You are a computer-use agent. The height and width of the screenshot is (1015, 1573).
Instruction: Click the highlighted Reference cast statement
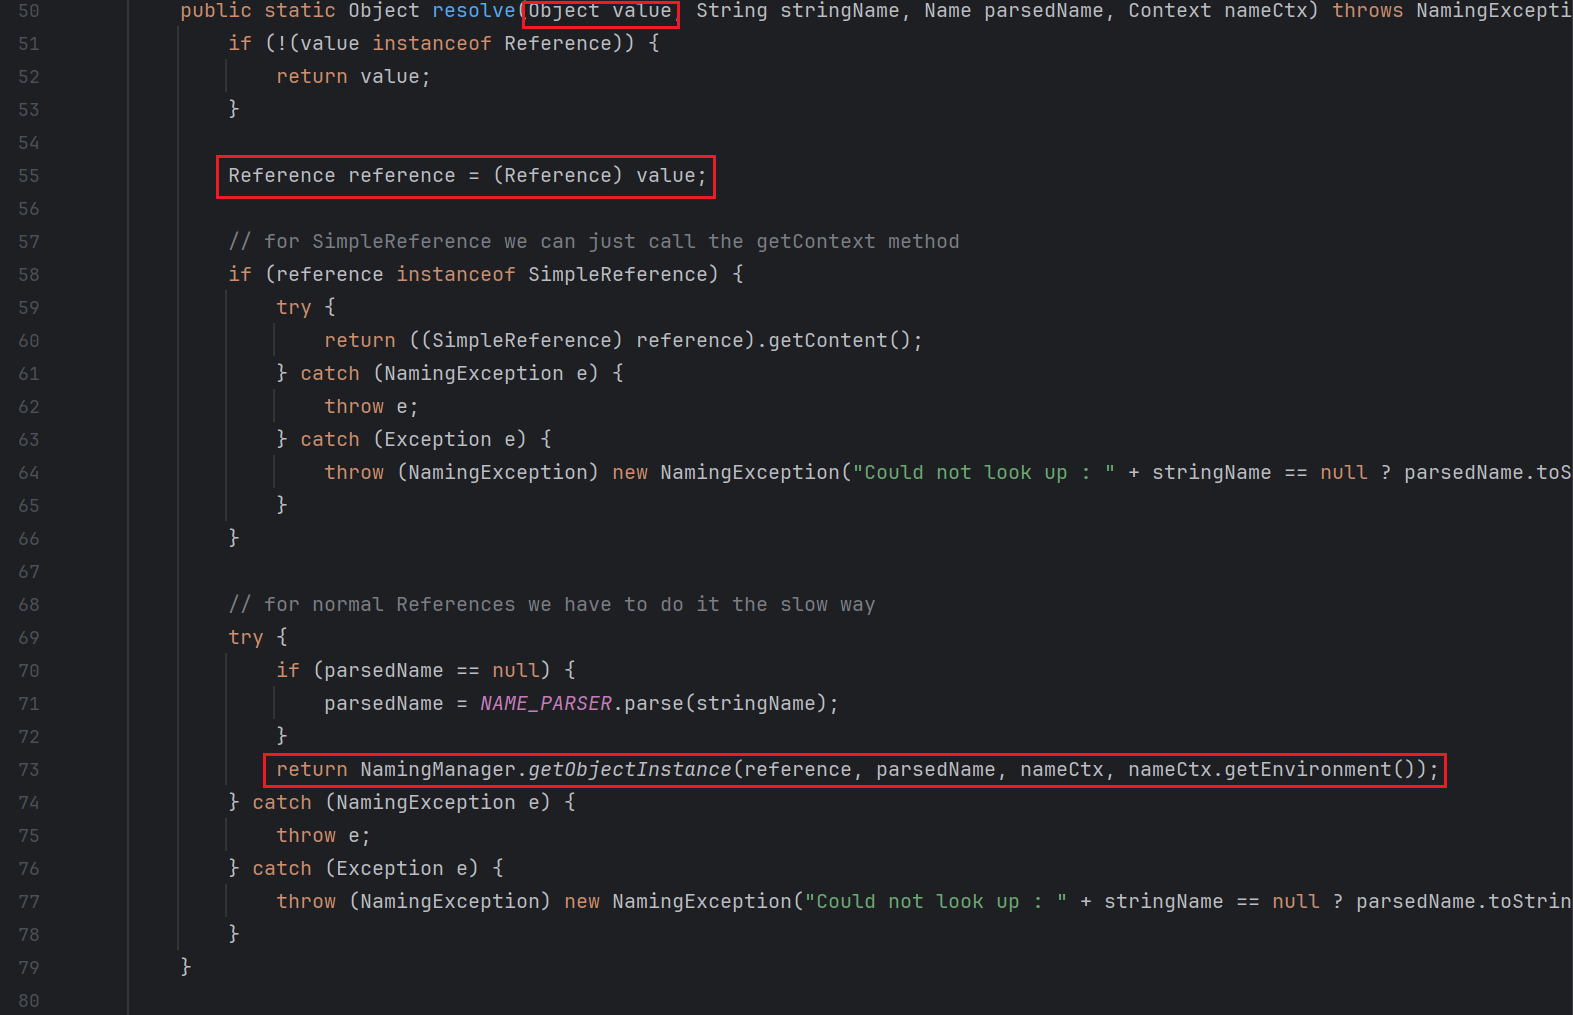466,176
